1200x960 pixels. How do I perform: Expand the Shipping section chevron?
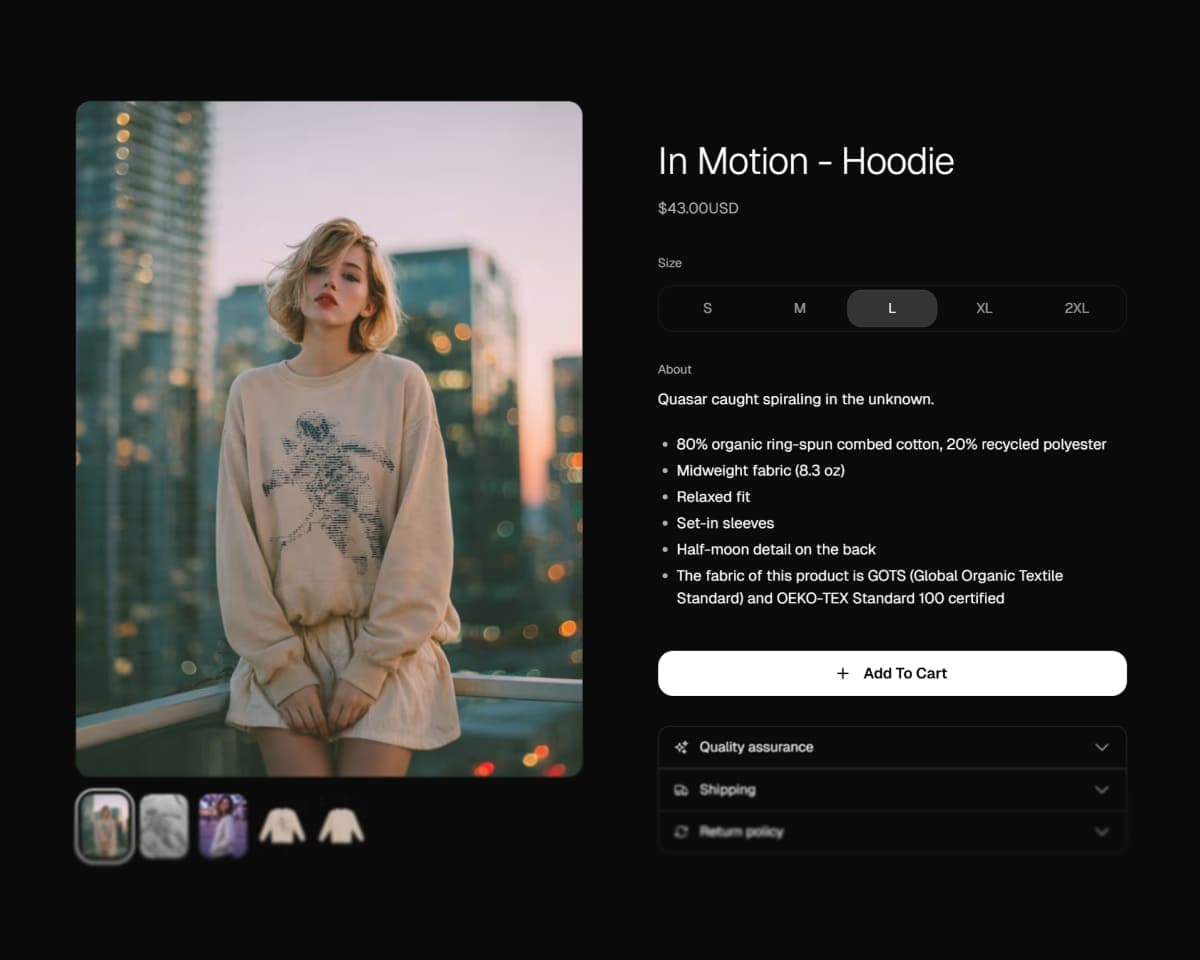tap(1101, 790)
